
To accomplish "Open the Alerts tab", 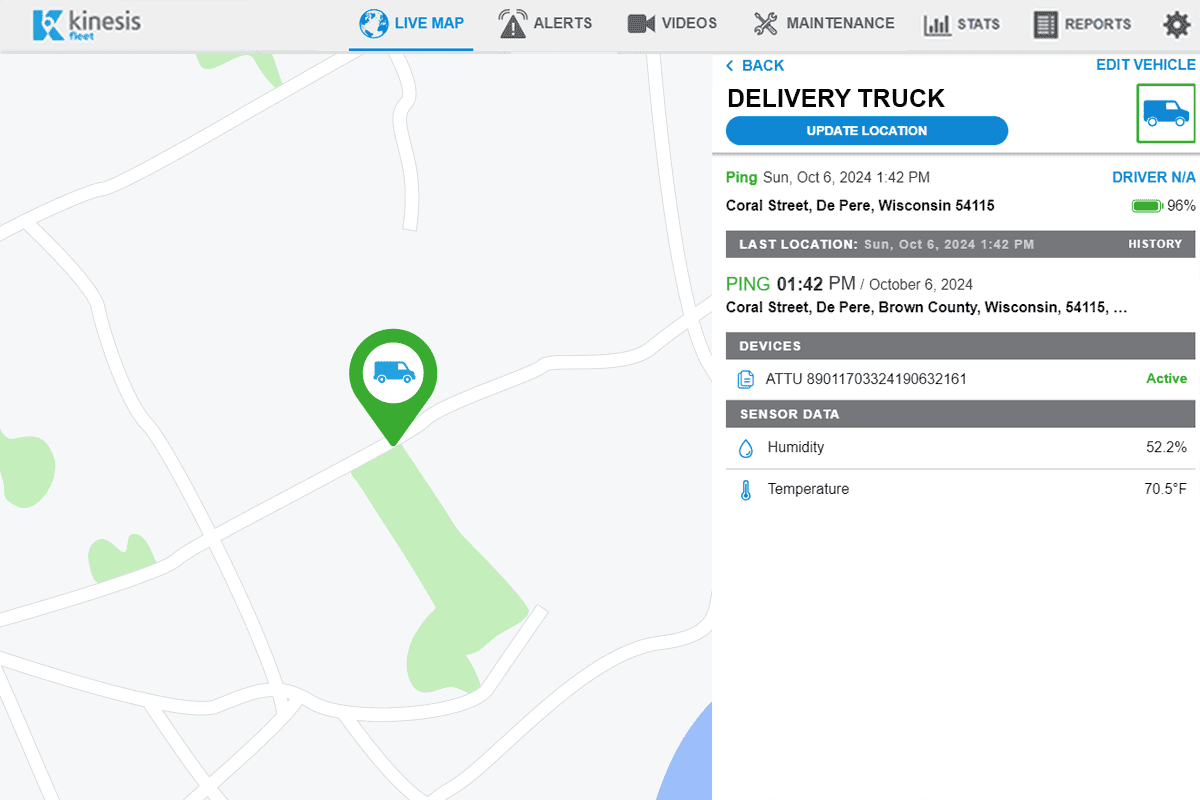I will [545, 24].
